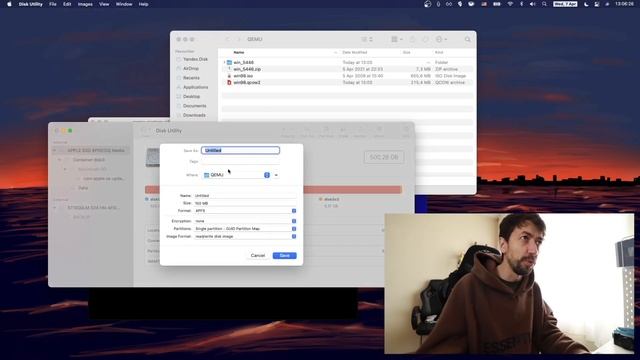Open the Image Format dropdown
Image resolution: width=640 pixels, height=360 pixels.
coord(245,236)
